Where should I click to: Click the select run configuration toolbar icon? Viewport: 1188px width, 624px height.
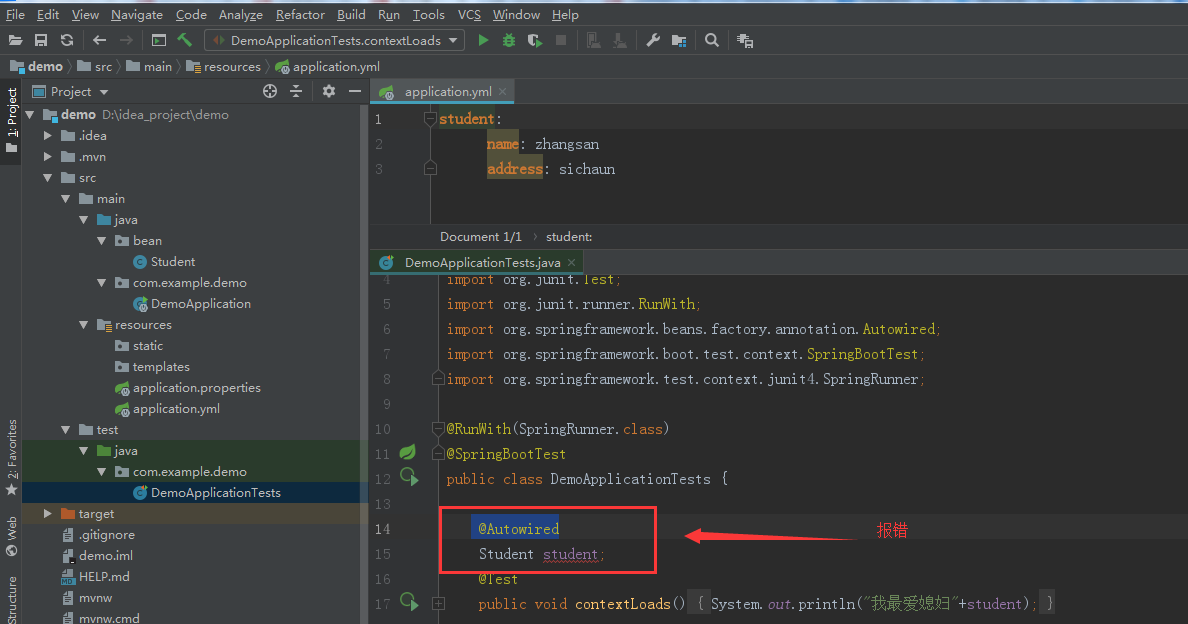point(158,41)
